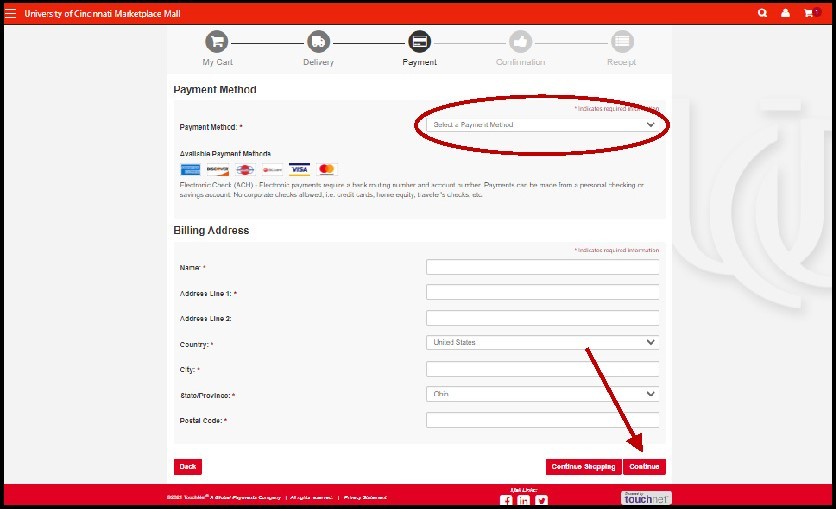
Task: Click the Continue Shopping button
Action: [x=582, y=467]
